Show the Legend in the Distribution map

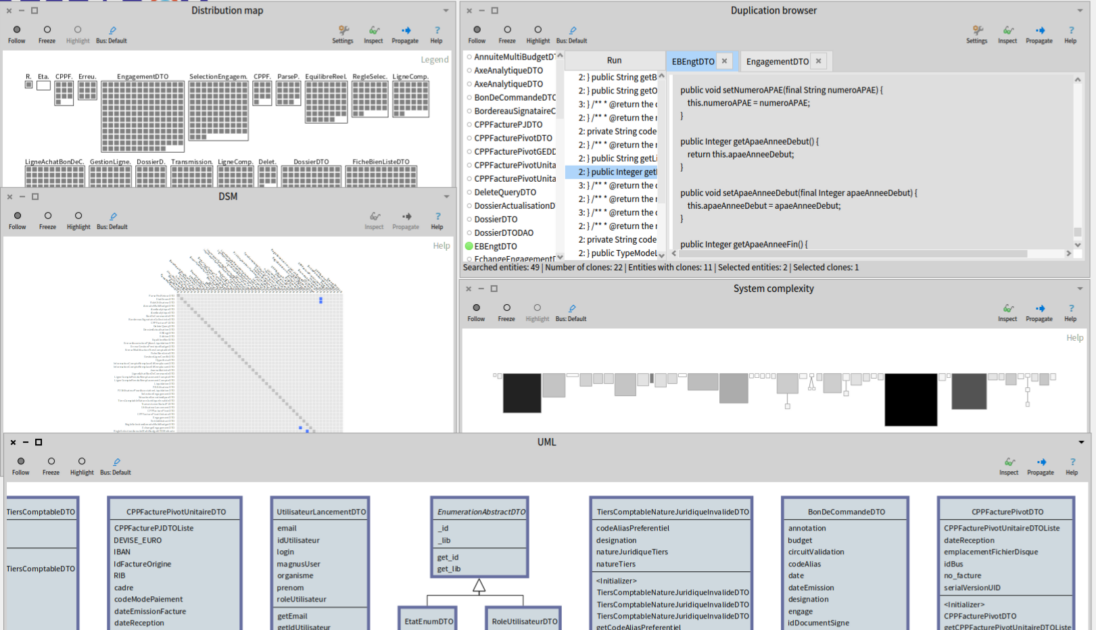[434, 59]
